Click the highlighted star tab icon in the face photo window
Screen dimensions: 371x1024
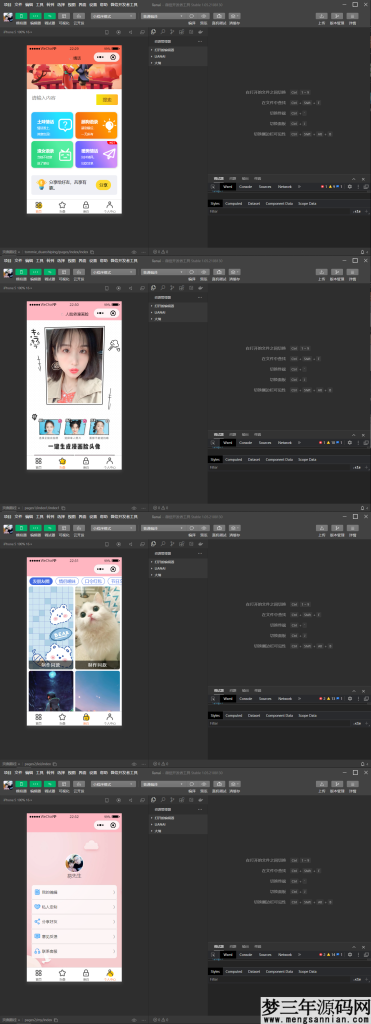tap(62, 461)
